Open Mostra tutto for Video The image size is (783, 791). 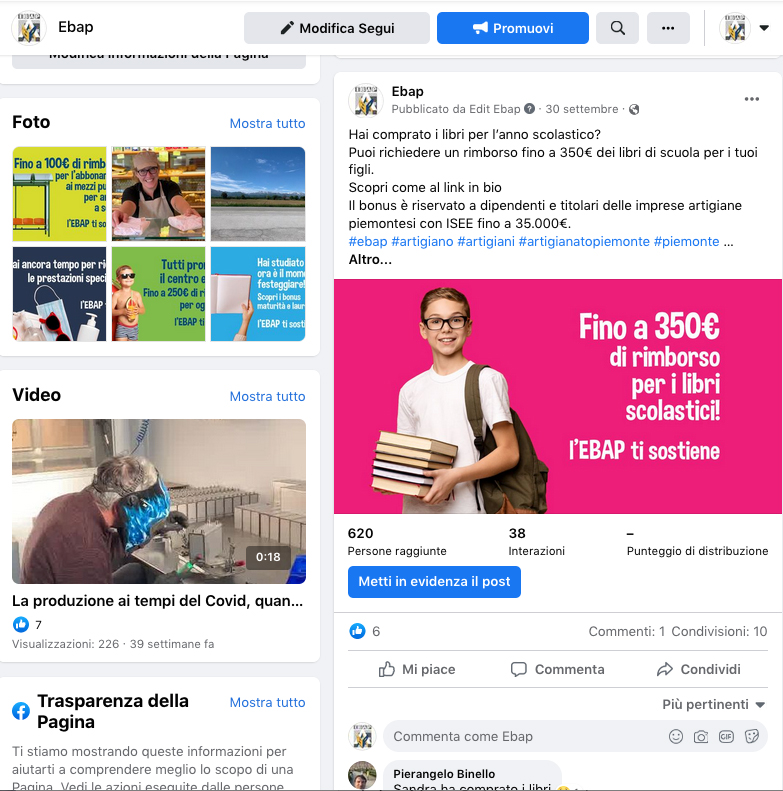click(267, 396)
